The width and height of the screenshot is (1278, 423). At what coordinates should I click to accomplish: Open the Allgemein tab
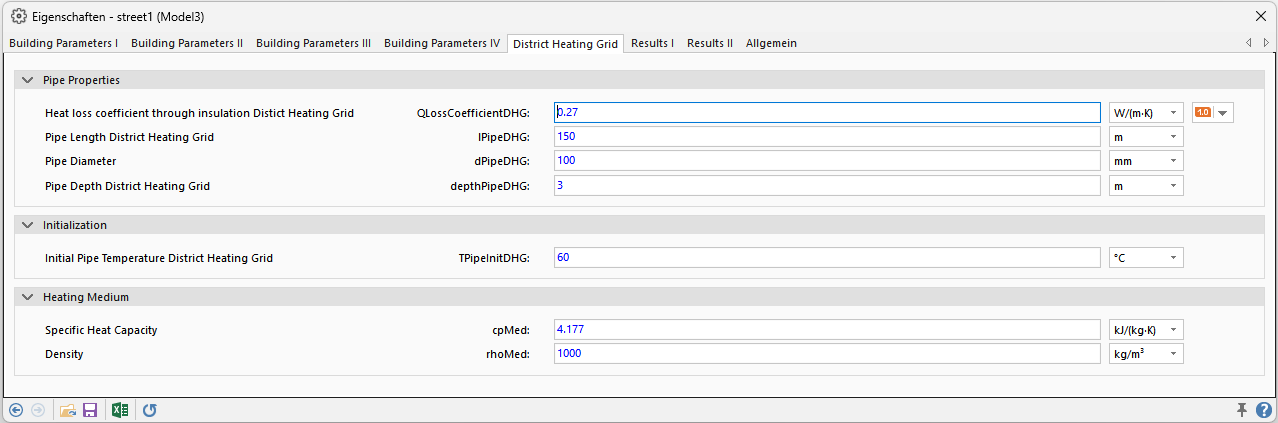coord(771,43)
